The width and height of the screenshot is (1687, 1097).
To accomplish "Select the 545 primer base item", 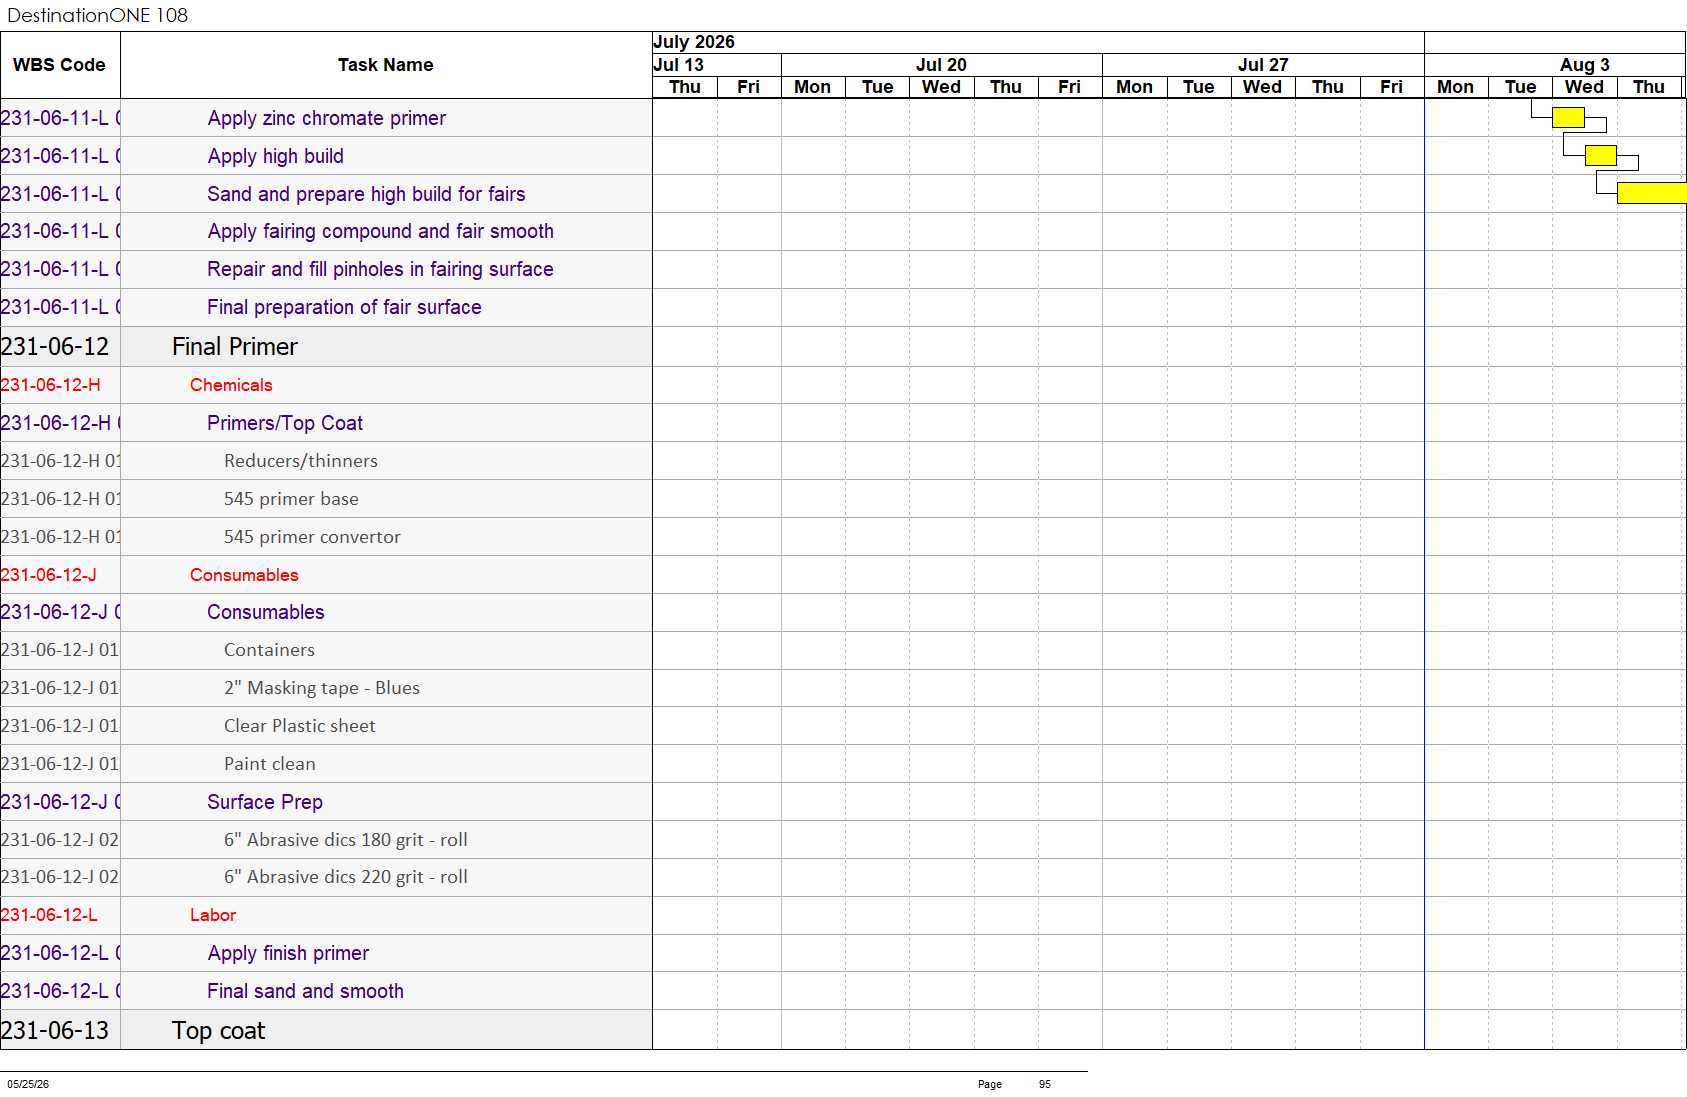I will [291, 499].
